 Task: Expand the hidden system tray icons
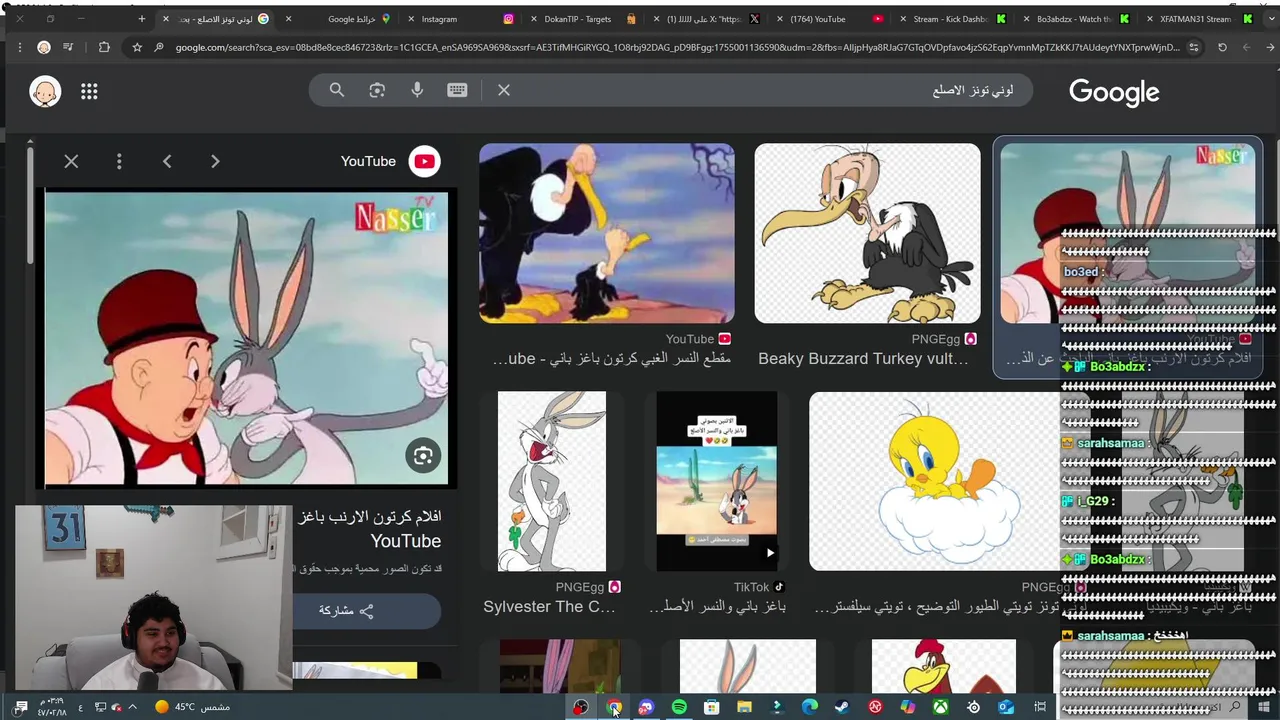[131, 707]
